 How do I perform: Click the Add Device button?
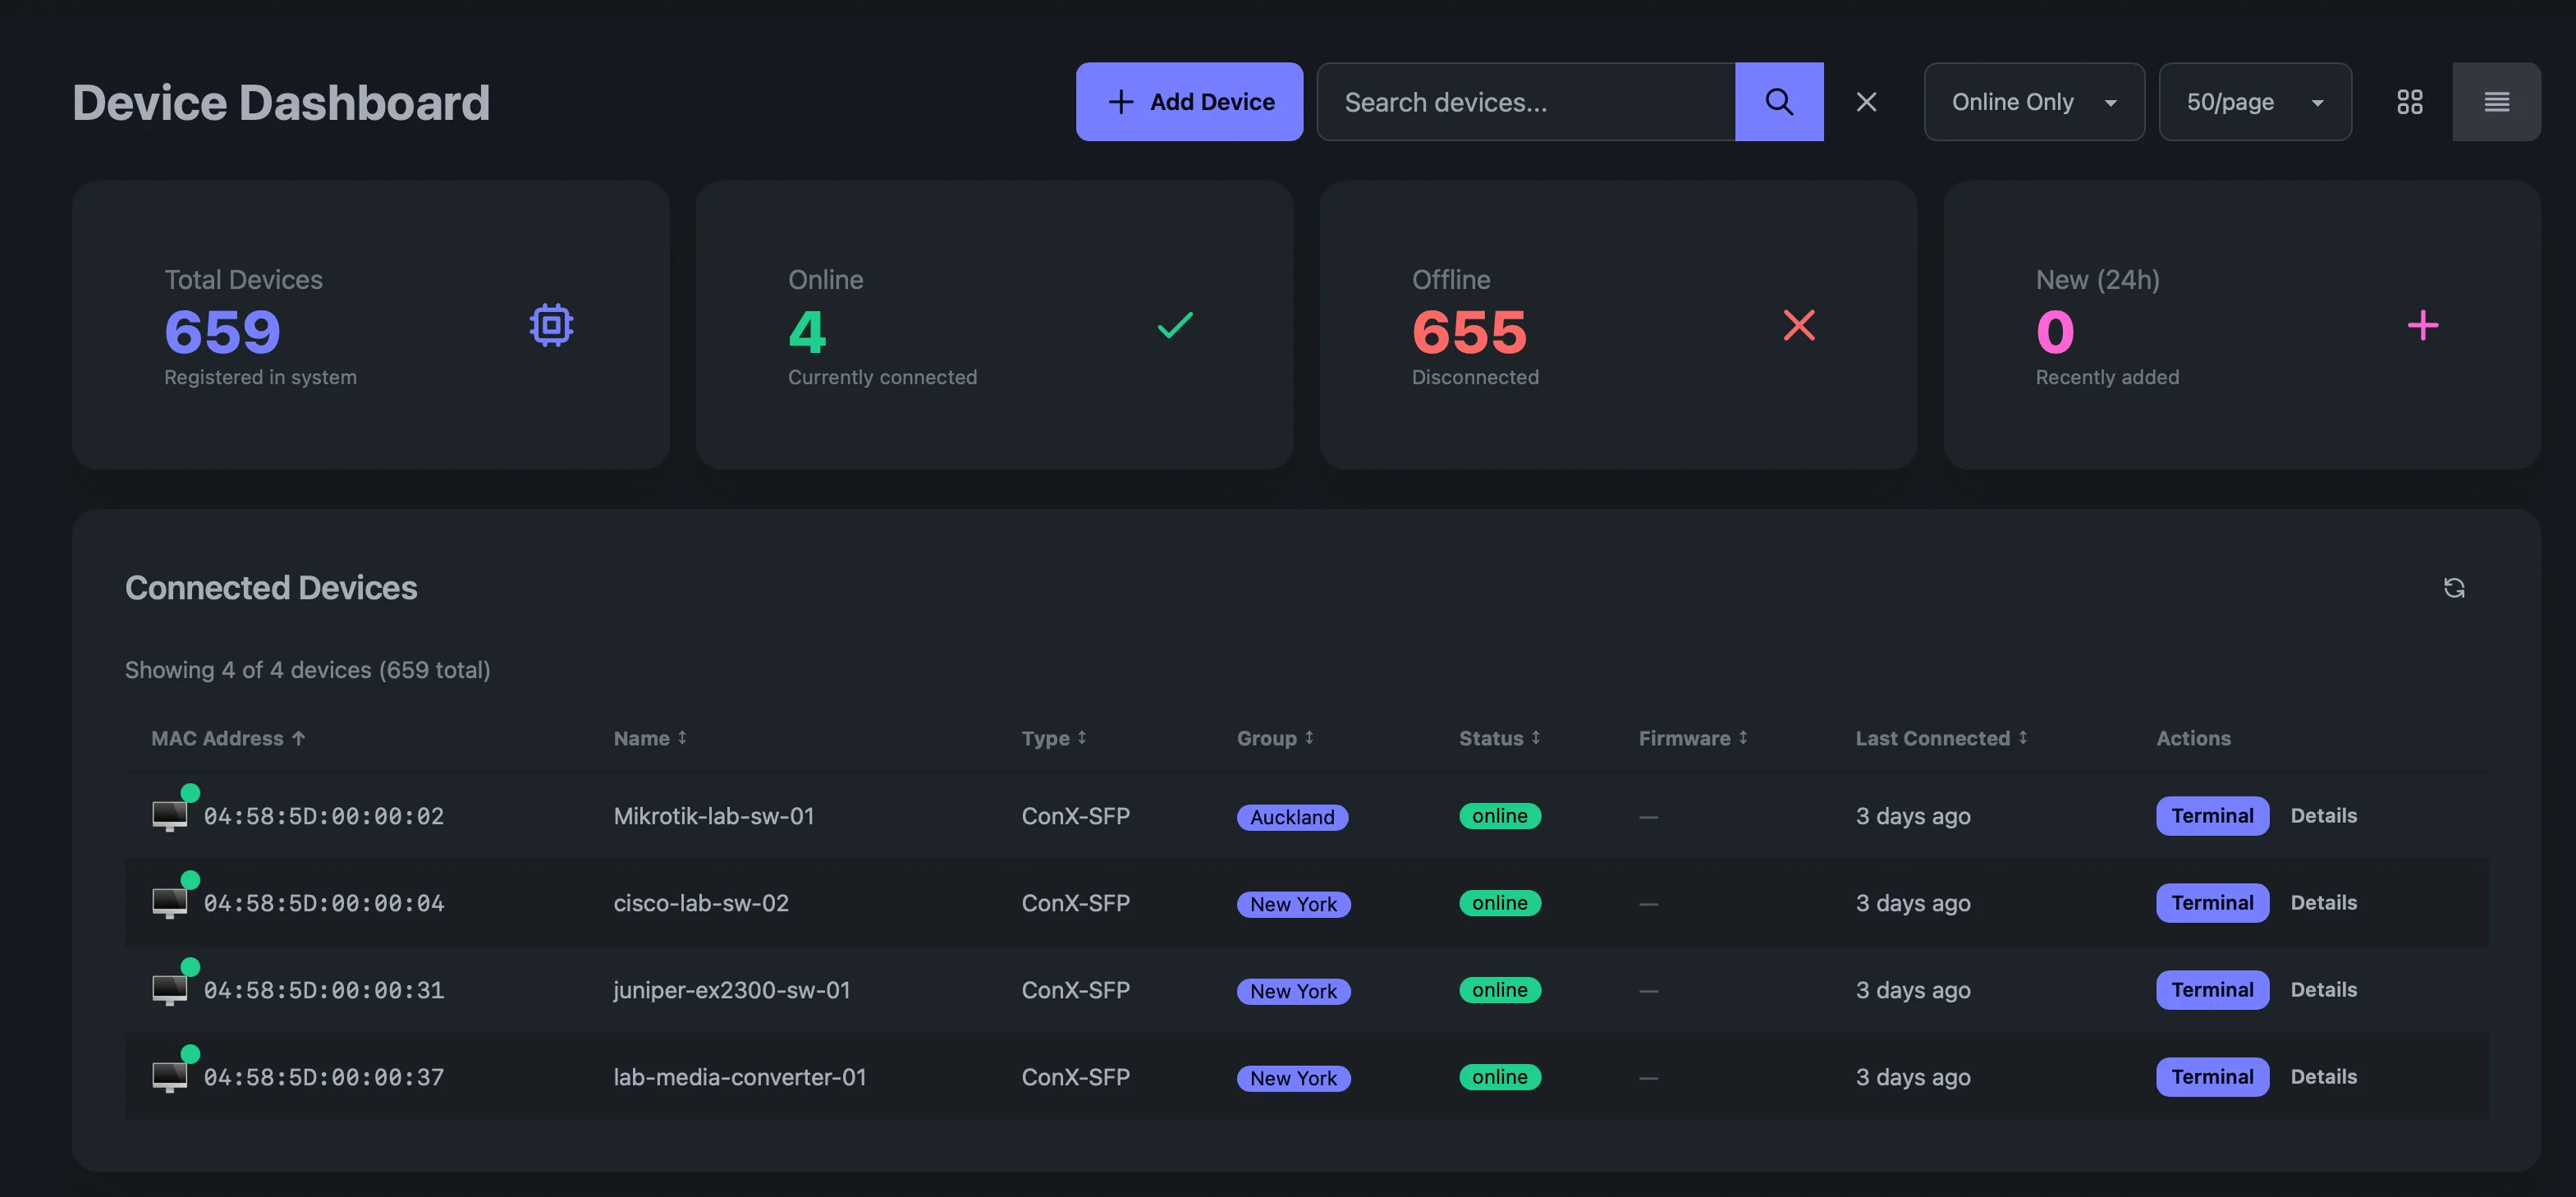point(1189,101)
